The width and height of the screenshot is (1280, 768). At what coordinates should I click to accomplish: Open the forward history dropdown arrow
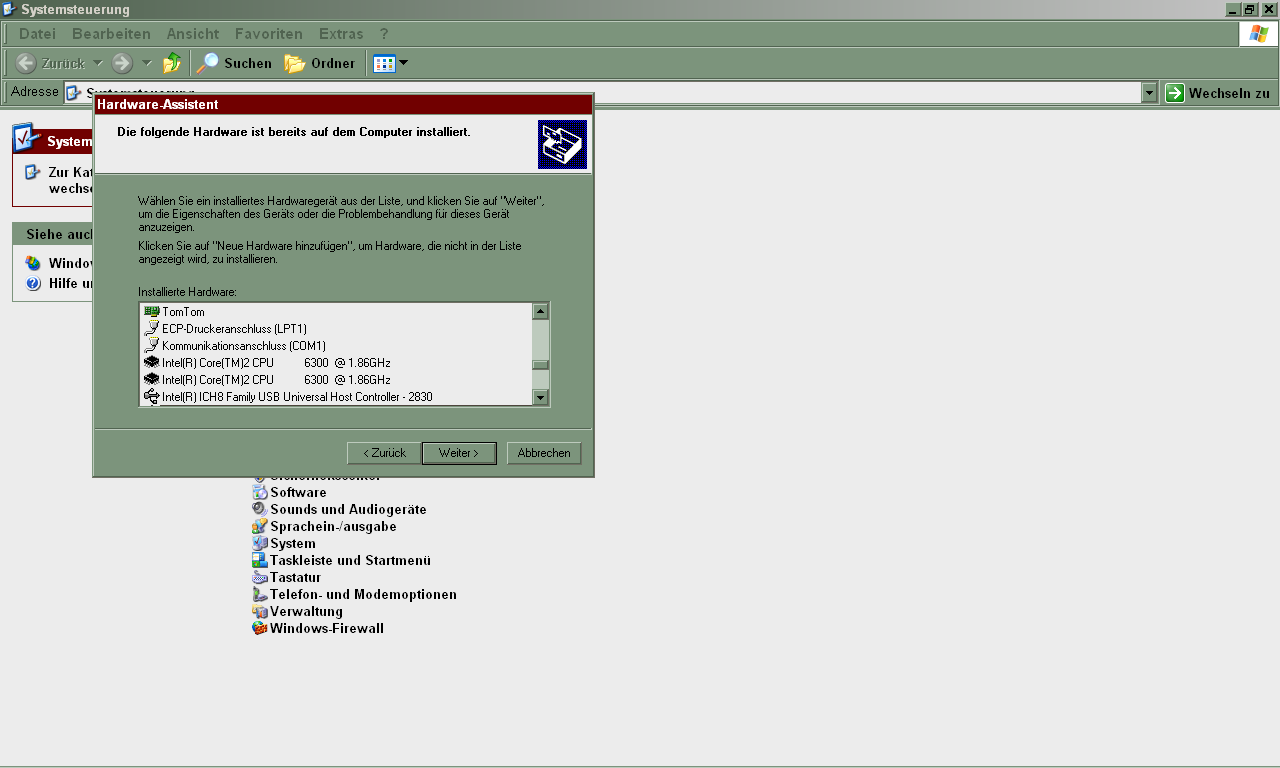pos(147,63)
